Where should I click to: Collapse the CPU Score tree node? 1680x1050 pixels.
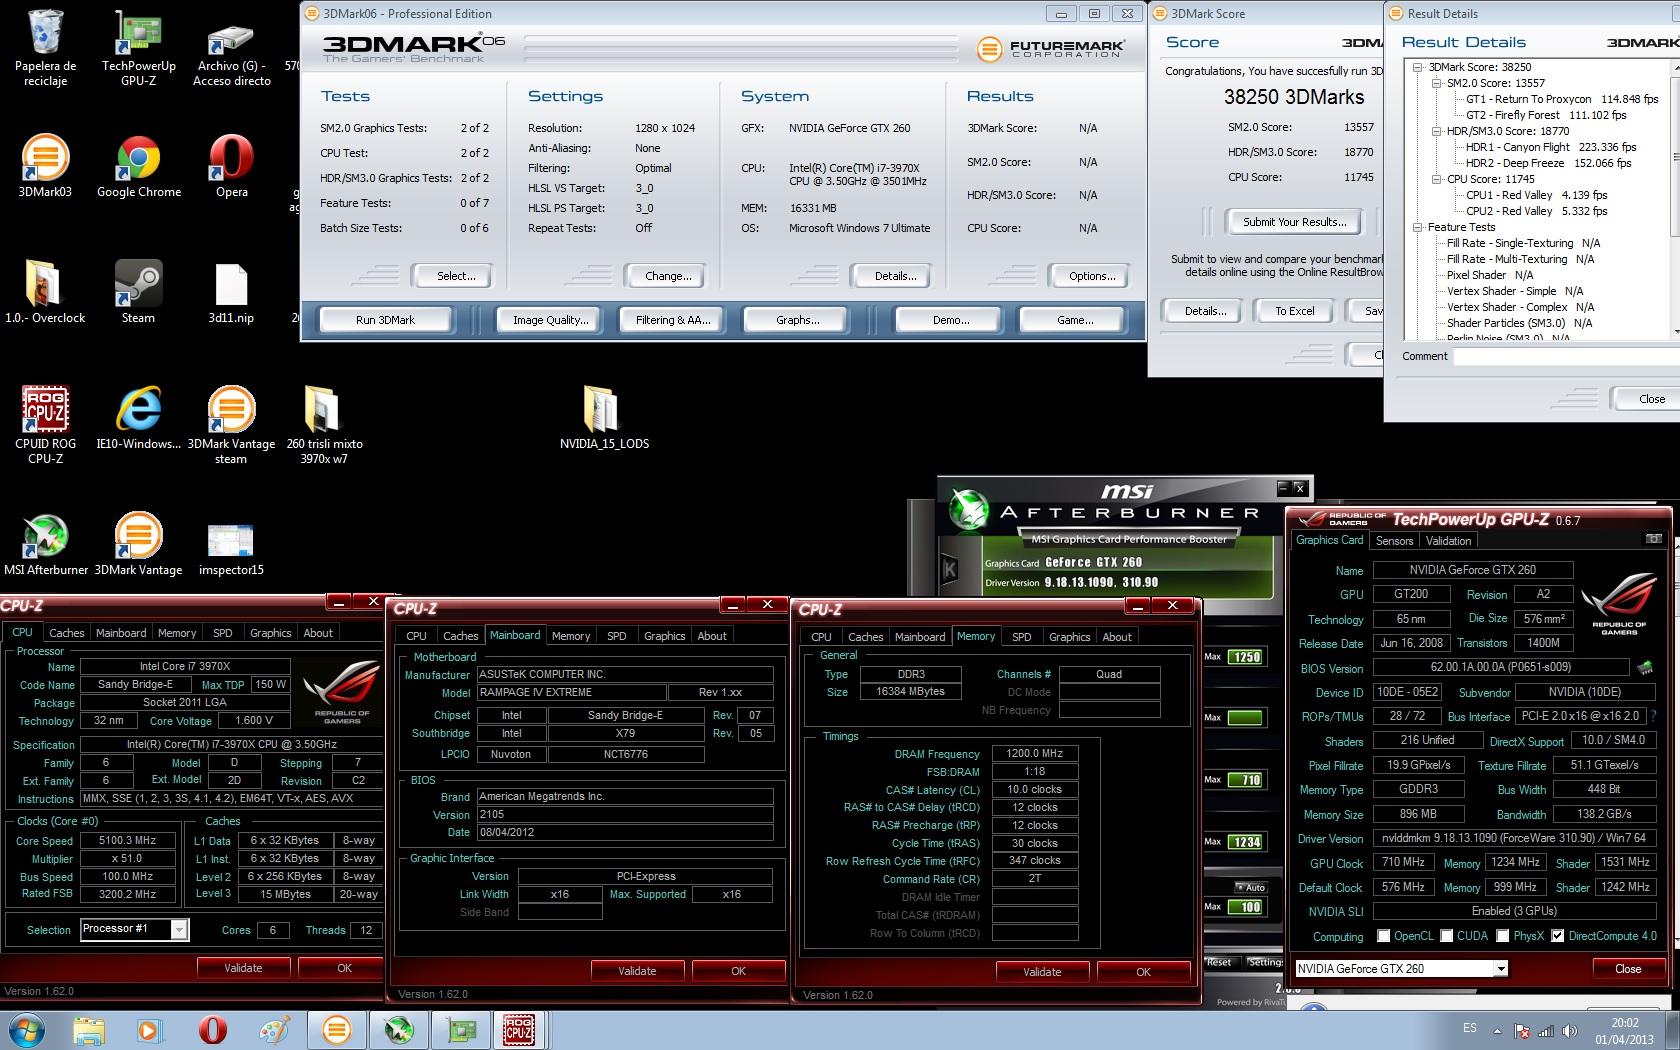[1437, 179]
